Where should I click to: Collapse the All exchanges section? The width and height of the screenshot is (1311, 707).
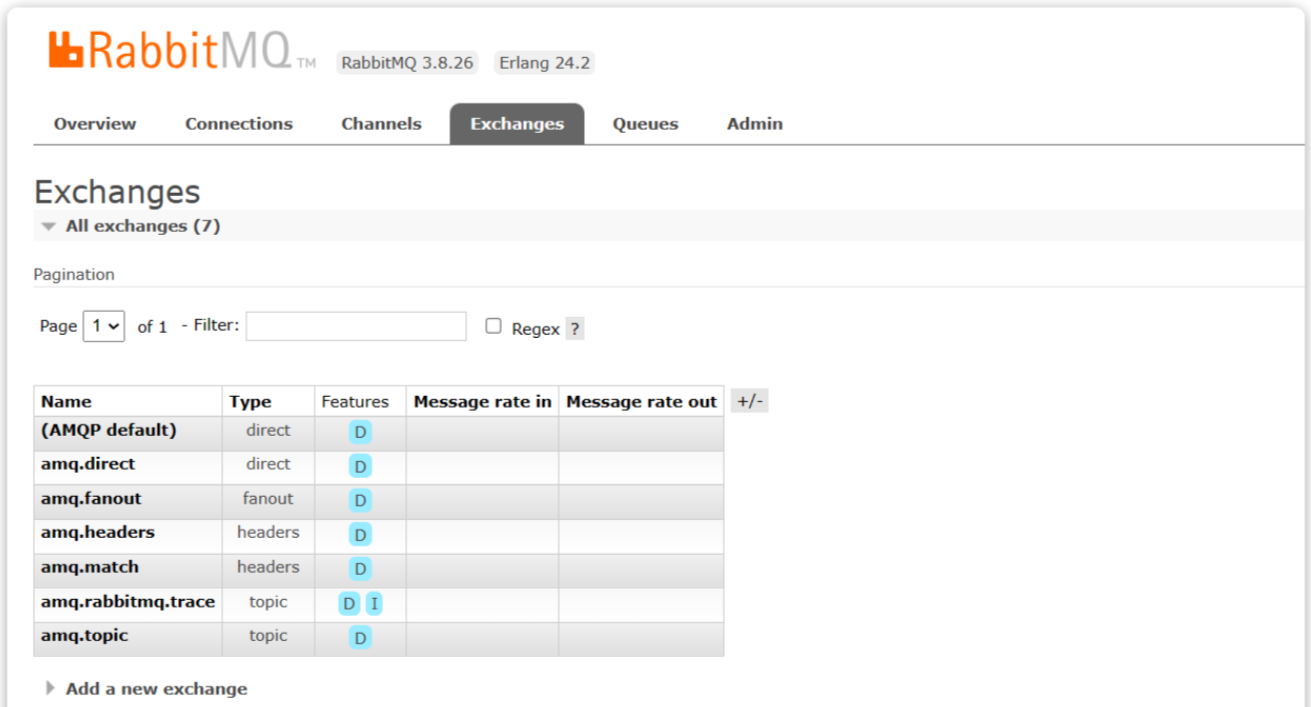(x=142, y=226)
